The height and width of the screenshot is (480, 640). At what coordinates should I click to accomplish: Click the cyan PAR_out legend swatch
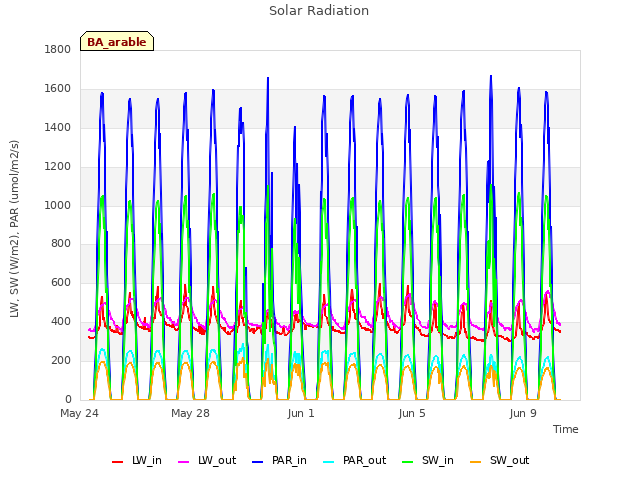pyautogui.click(x=329, y=462)
